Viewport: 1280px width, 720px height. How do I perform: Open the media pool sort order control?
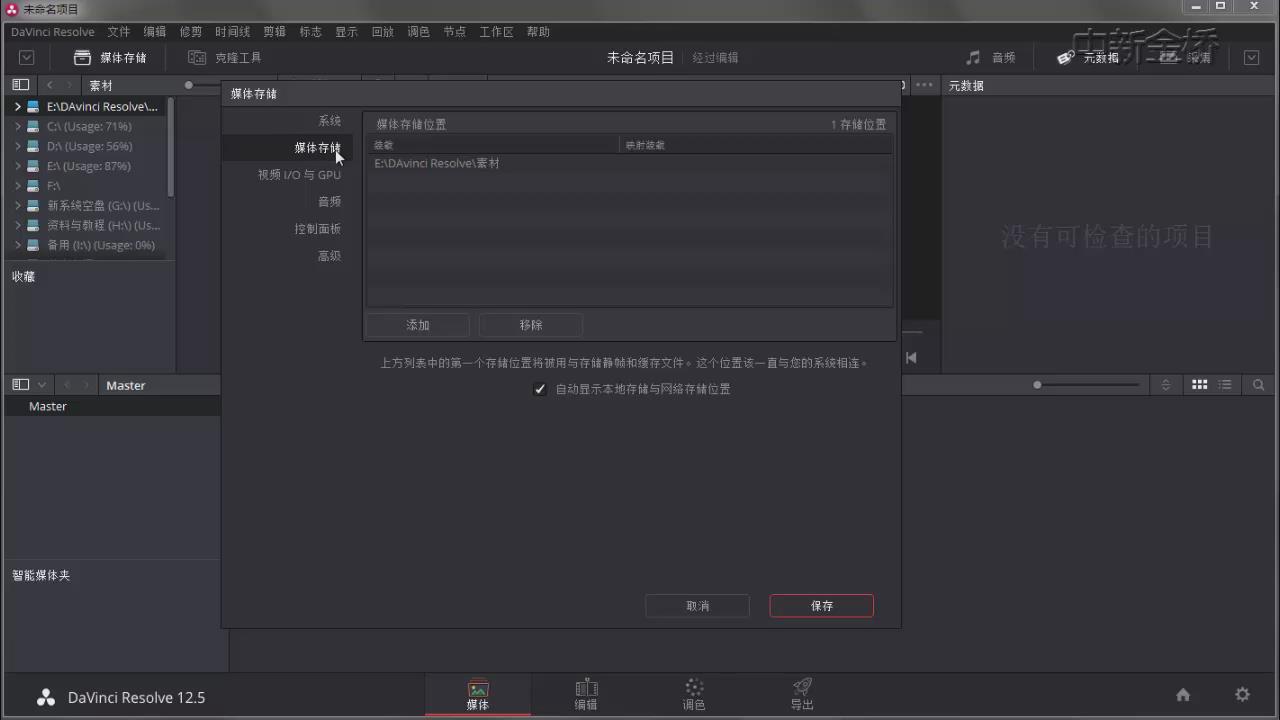point(1165,384)
